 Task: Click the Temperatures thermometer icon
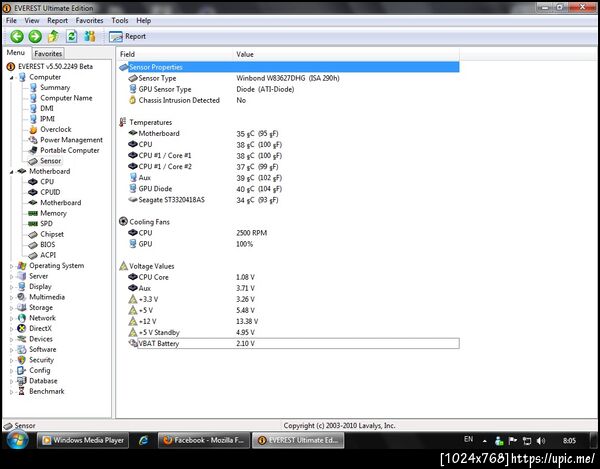pos(123,122)
